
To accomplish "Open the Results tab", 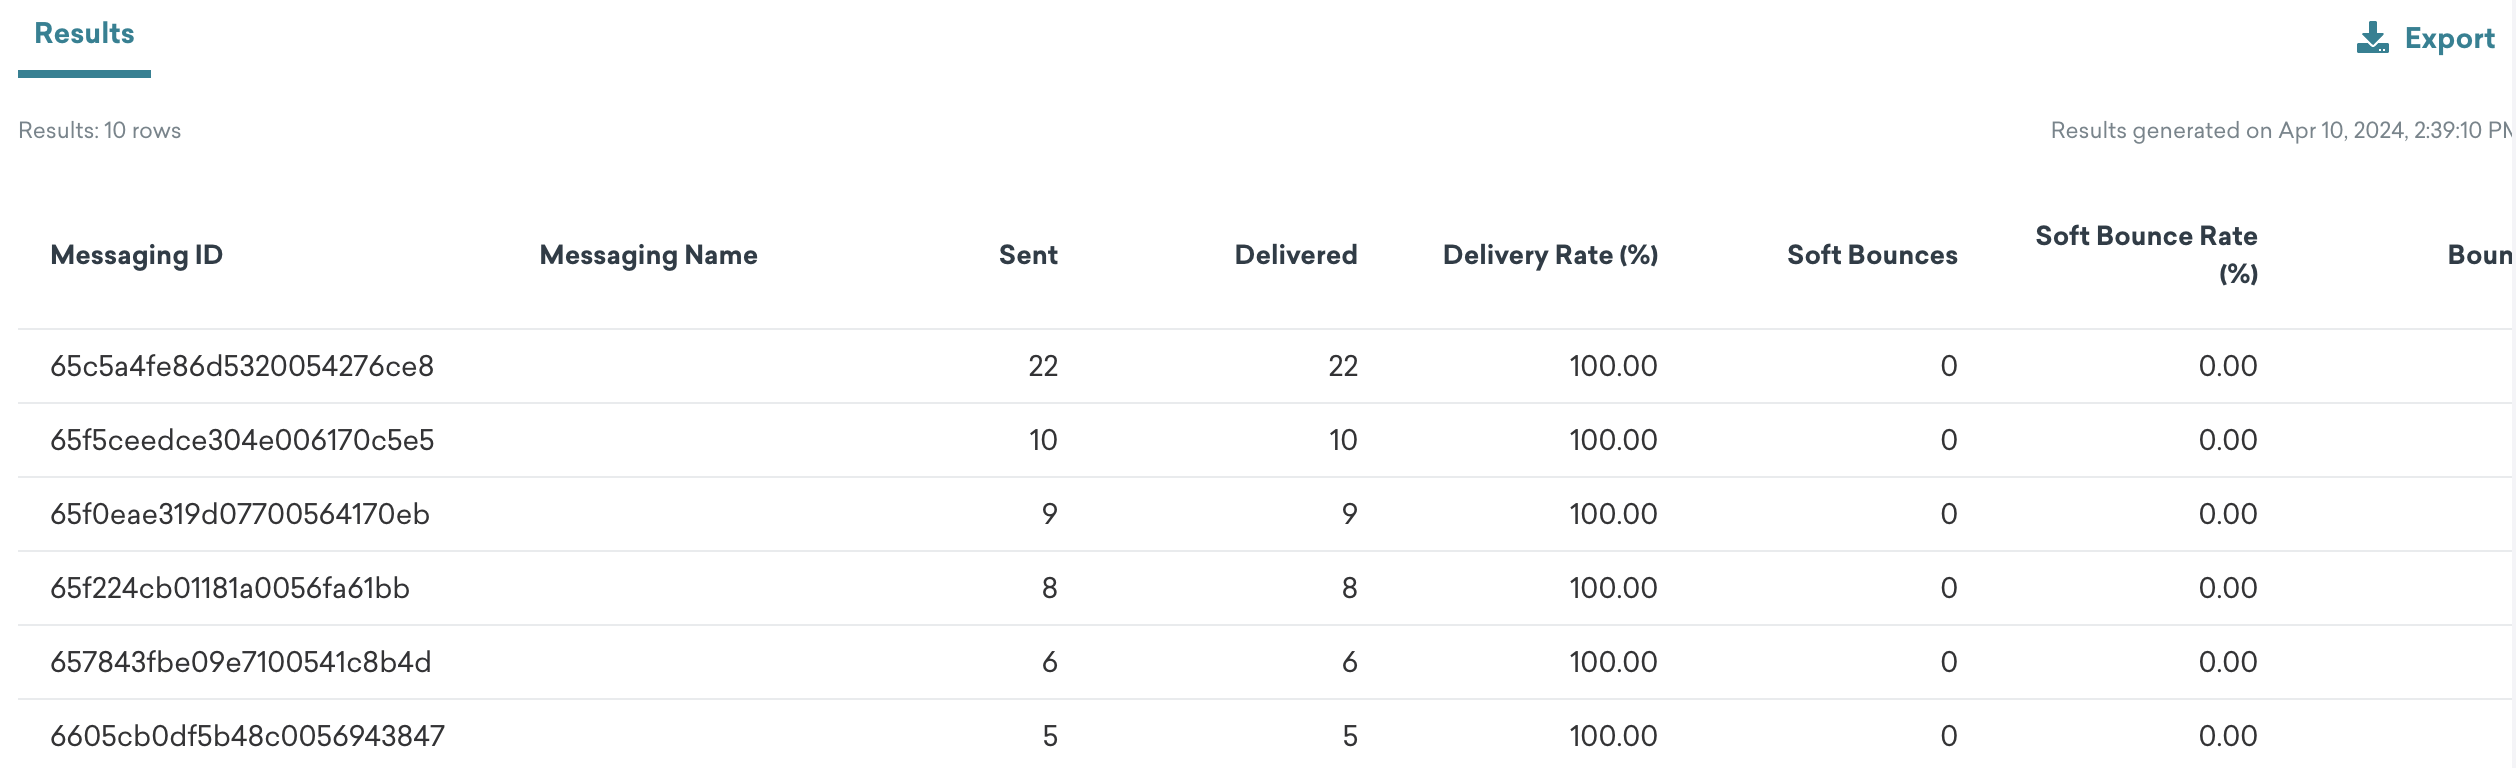I will coord(84,34).
